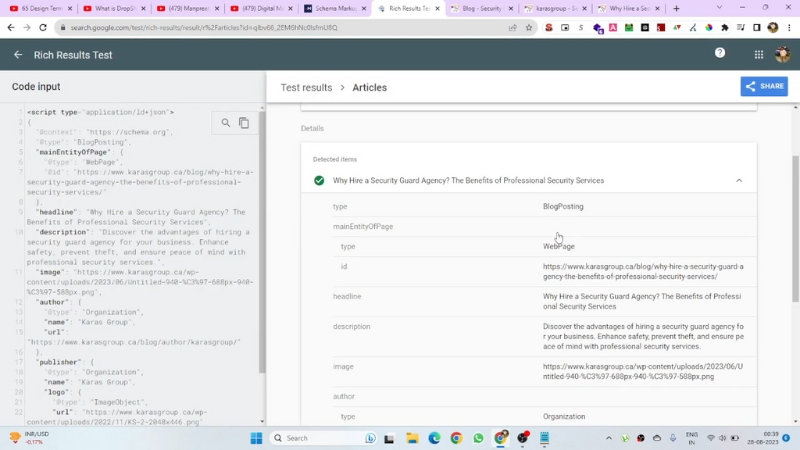Open the INR/USD widget
This screenshot has width=800, height=450.
coord(30,437)
